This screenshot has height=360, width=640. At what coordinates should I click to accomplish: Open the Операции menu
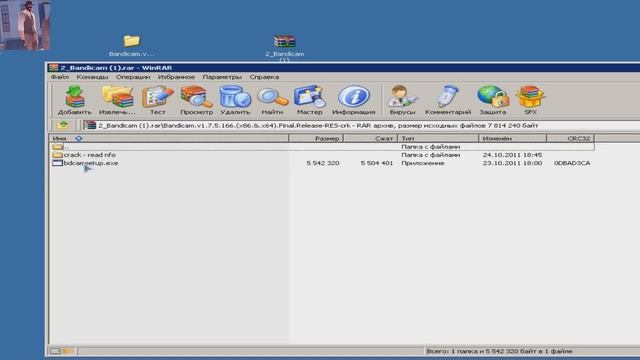click(133, 77)
